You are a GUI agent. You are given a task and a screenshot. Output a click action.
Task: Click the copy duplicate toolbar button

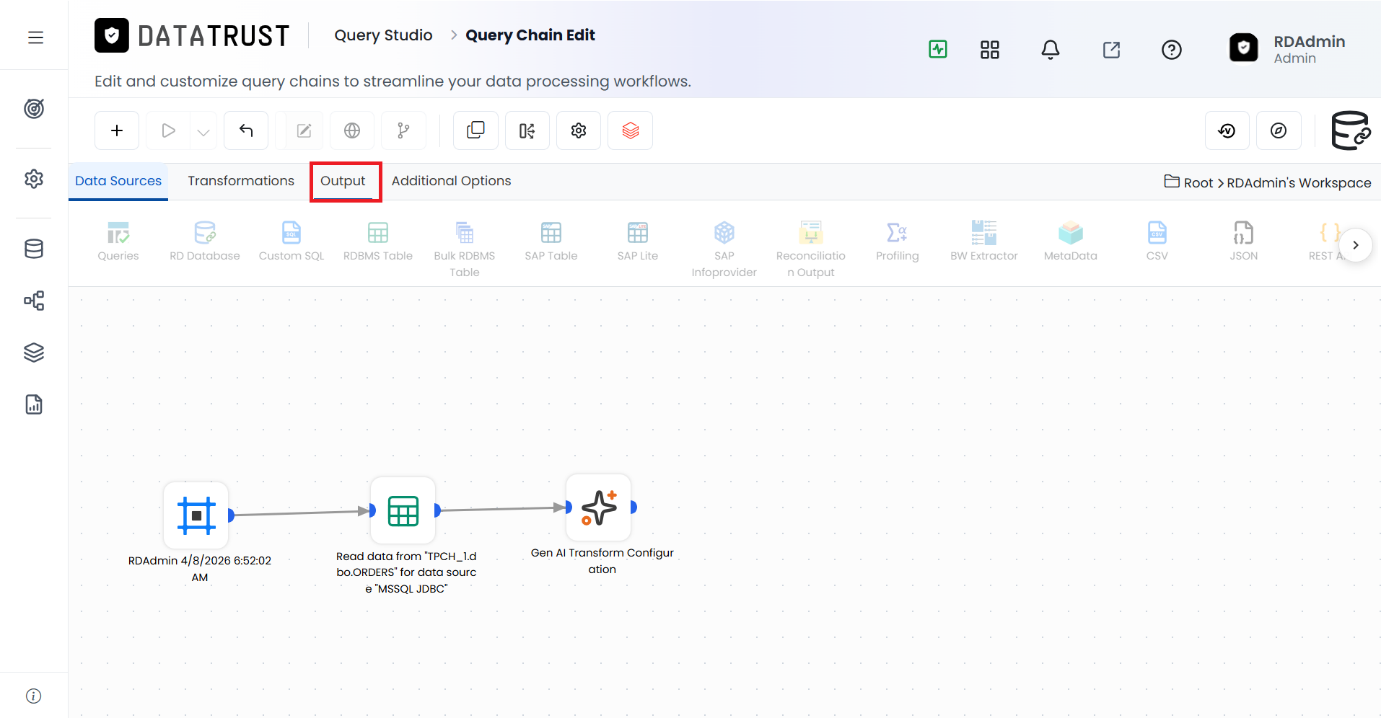tap(476, 130)
